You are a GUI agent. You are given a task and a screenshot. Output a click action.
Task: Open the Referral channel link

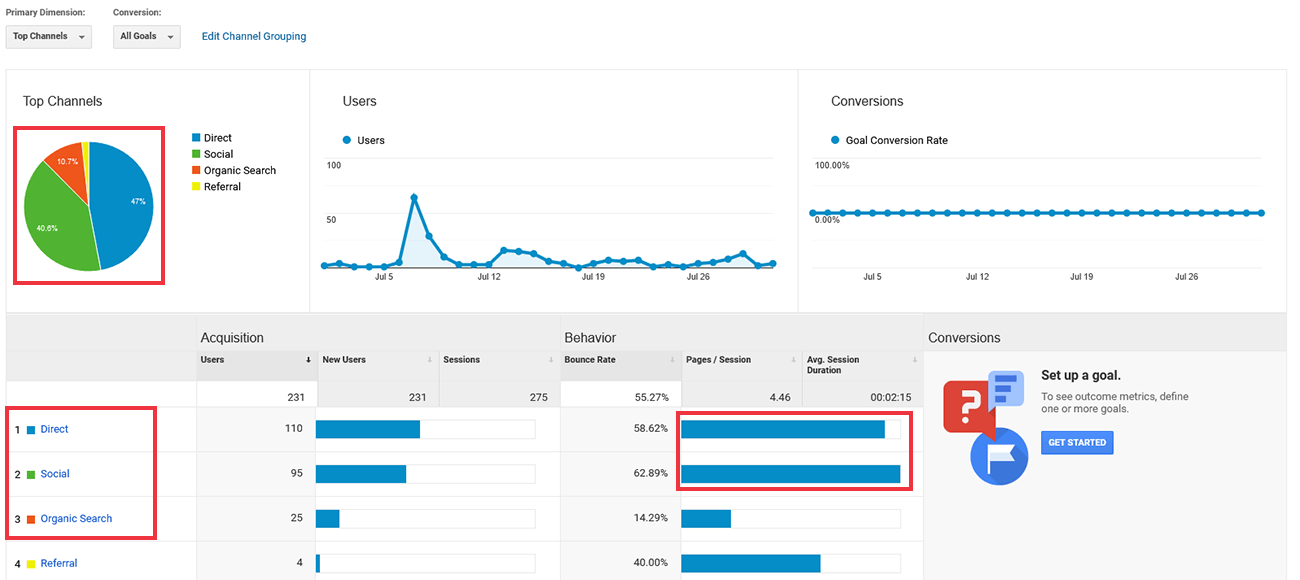pos(59,563)
